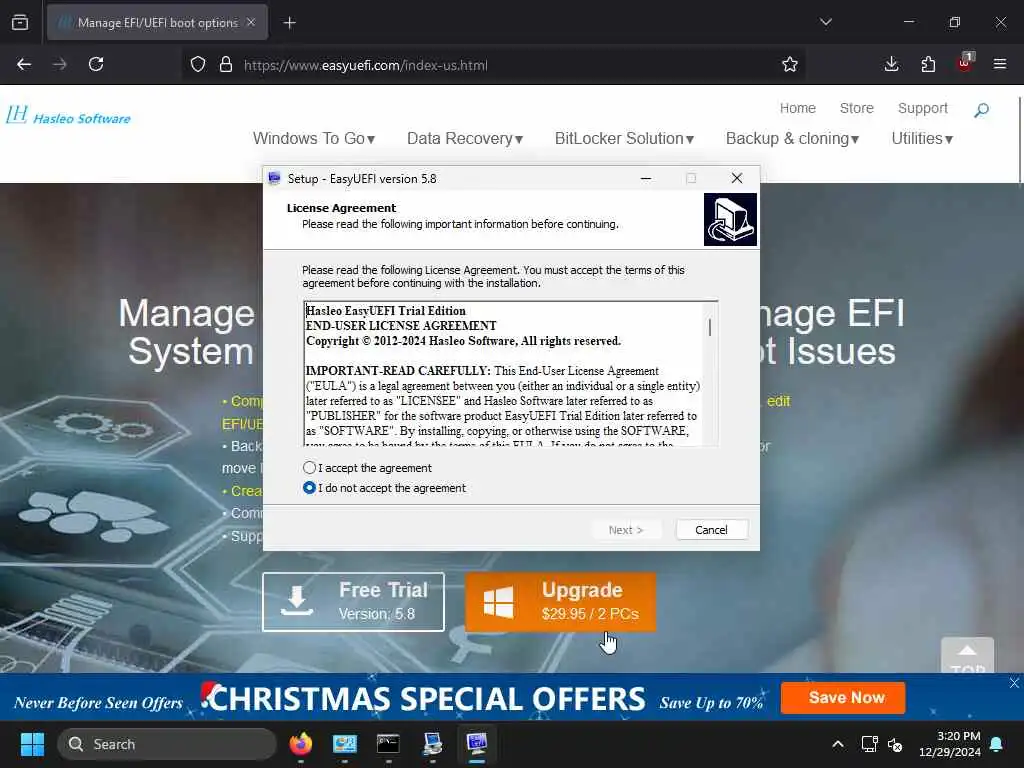Expand the Utilities menu
Viewport: 1024px width, 768px height.
click(922, 138)
